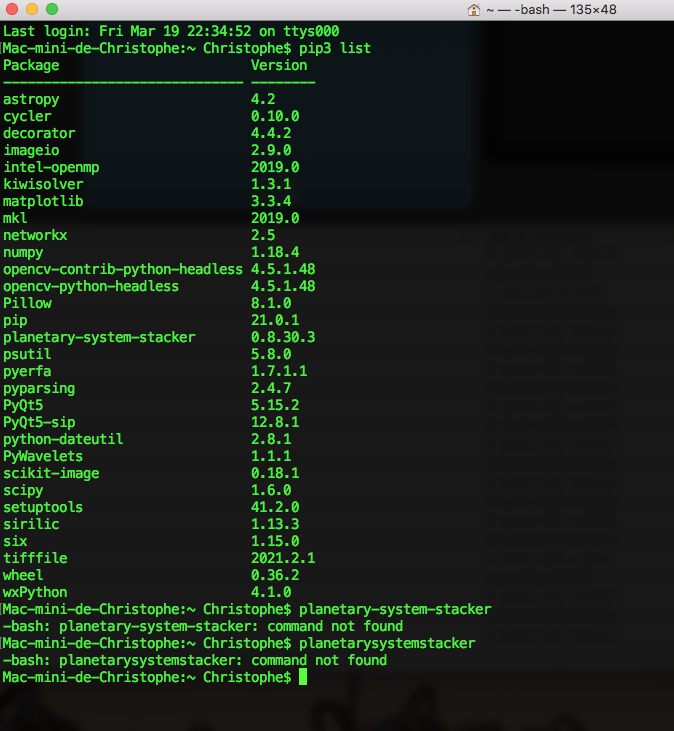674x731 pixels.
Task: Click the typed 'planetarysystemstacker' command at prompt
Action: [387, 644]
